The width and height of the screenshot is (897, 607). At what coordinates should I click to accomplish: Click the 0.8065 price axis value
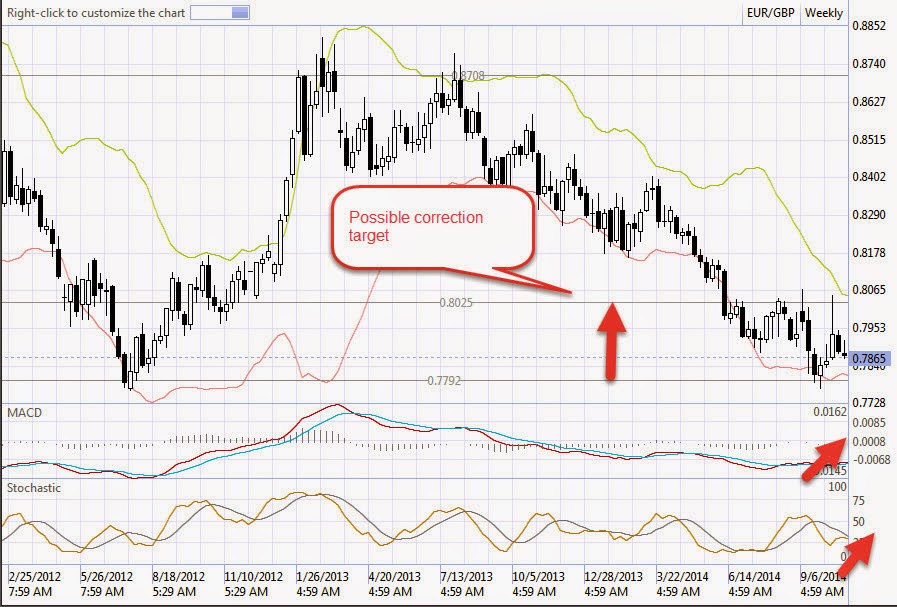(869, 289)
